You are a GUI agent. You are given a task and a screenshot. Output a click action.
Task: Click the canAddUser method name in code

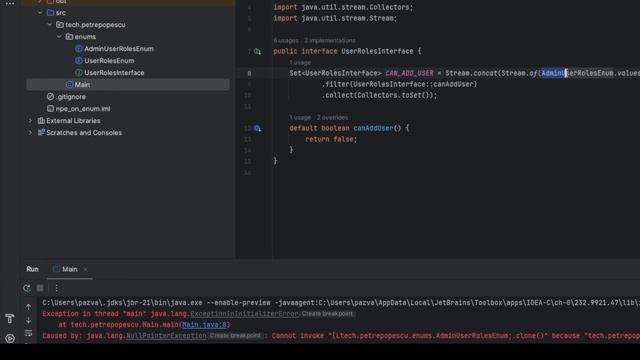tap(373, 128)
